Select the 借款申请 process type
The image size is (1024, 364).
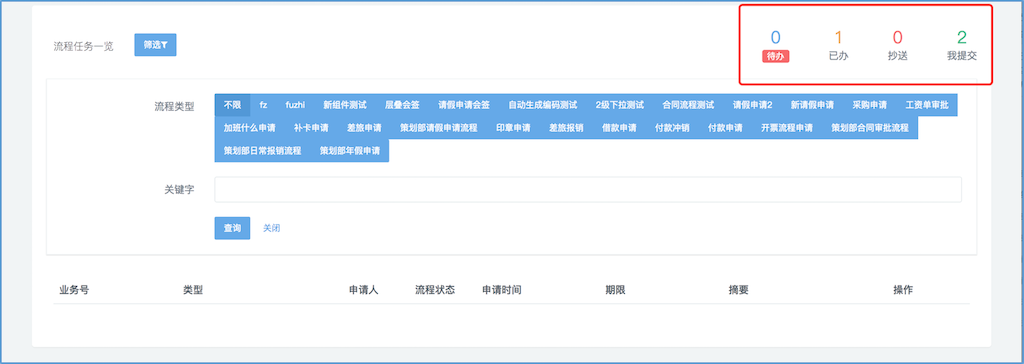click(x=619, y=128)
